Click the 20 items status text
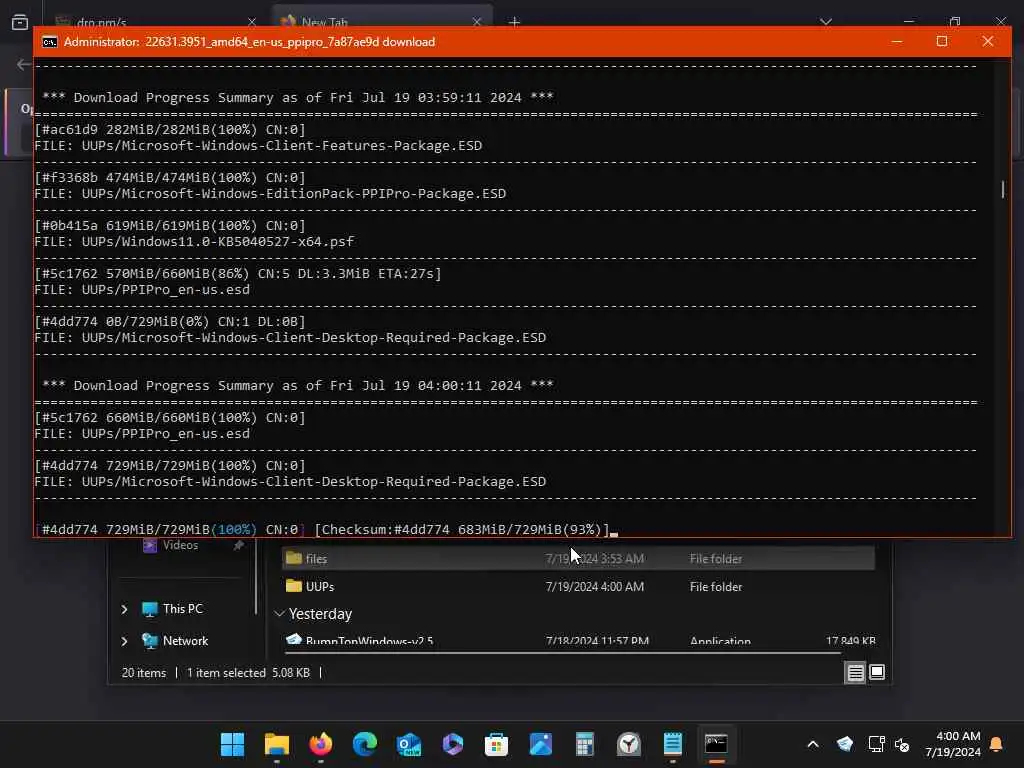Image resolution: width=1024 pixels, height=768 pixels. pos(144,673)
